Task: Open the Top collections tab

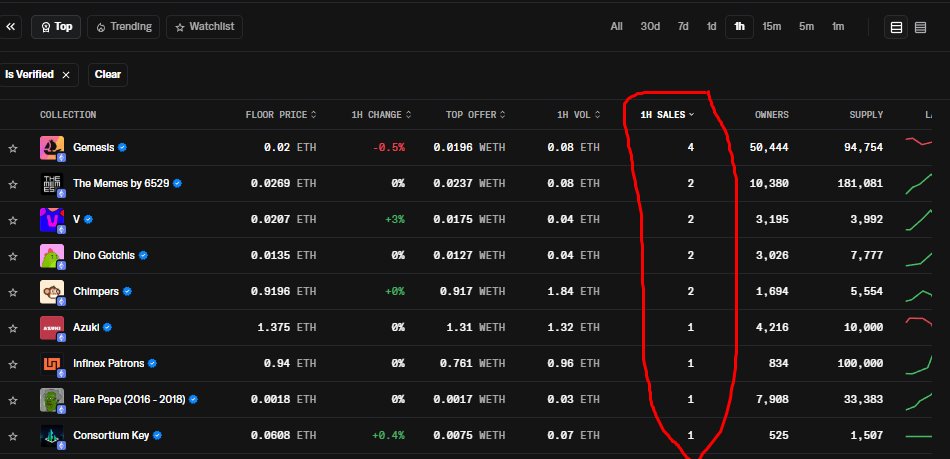Action: (x=56, y=27)
